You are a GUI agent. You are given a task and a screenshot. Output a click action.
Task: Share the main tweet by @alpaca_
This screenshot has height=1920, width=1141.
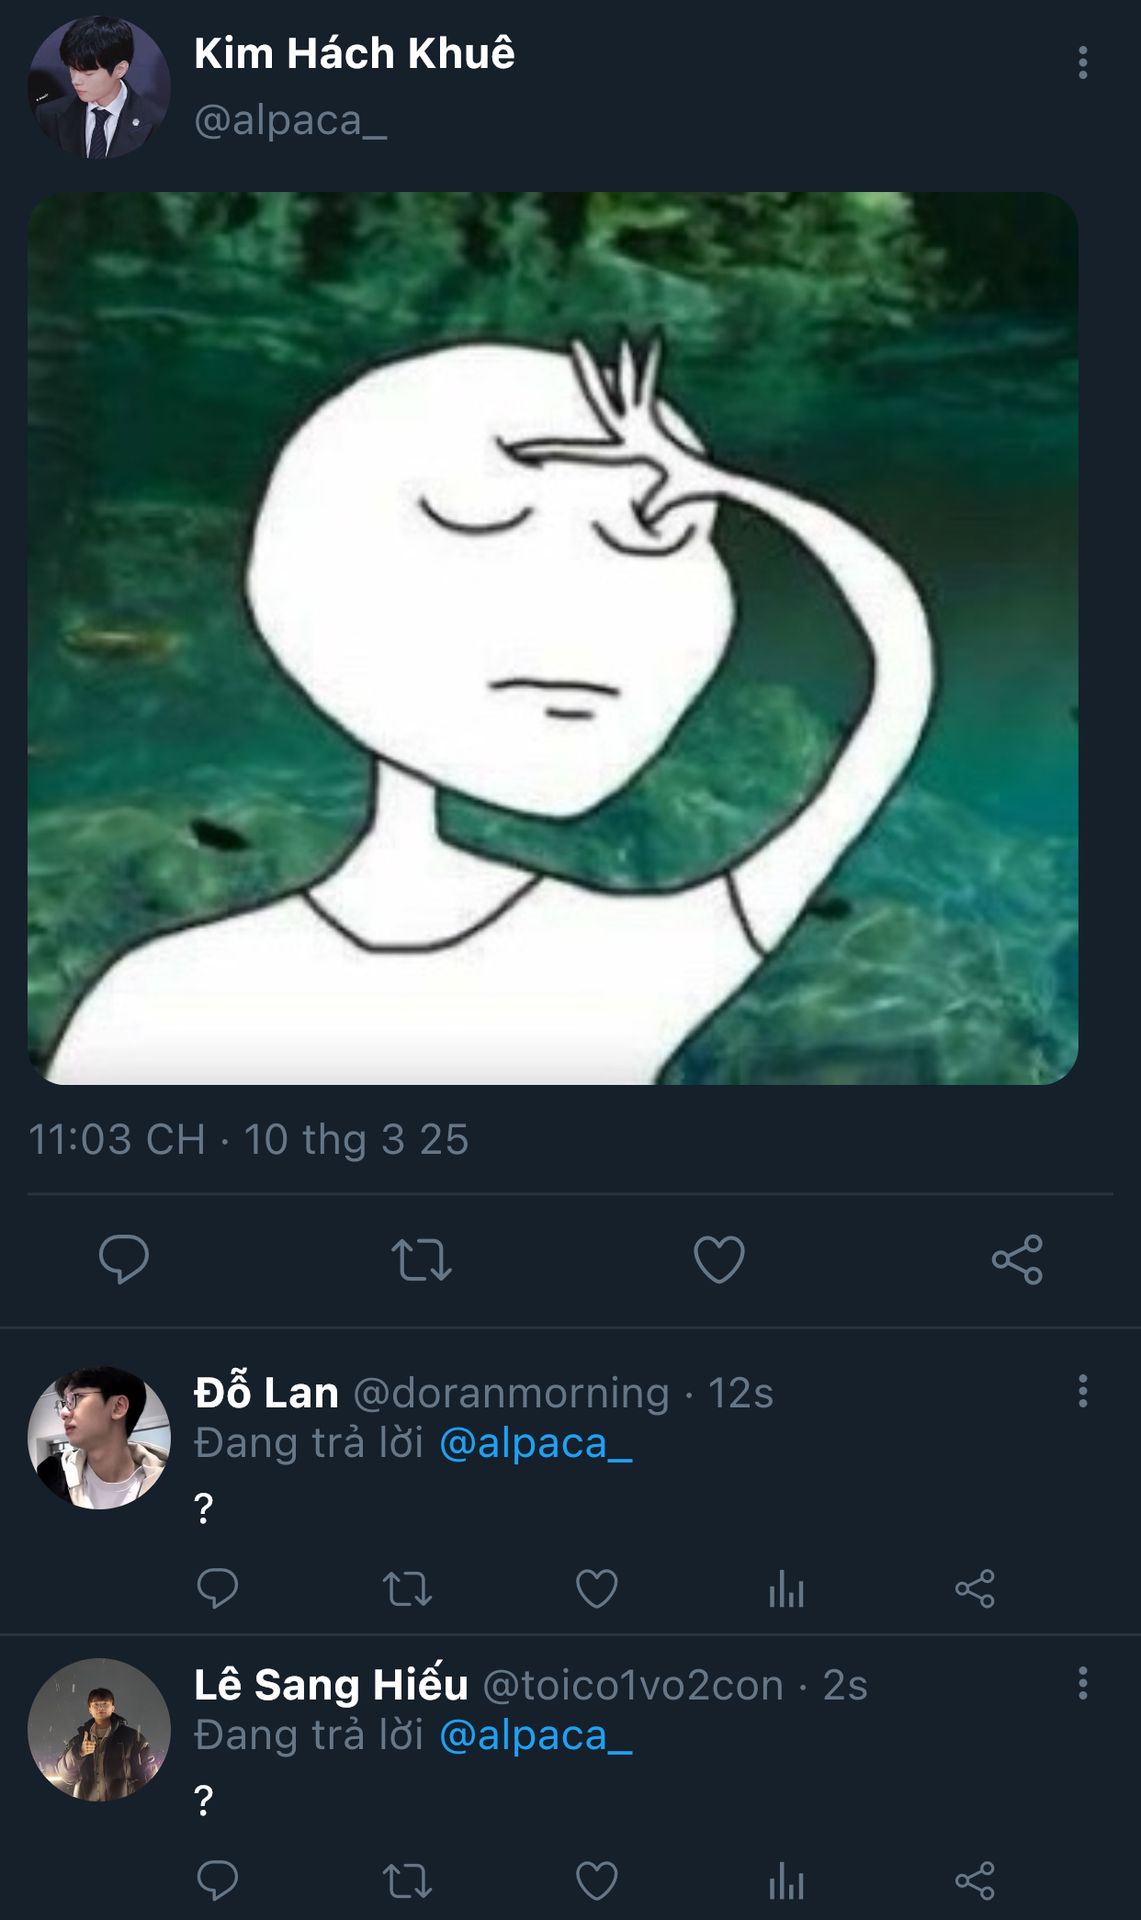(x=1017, y=1259)
